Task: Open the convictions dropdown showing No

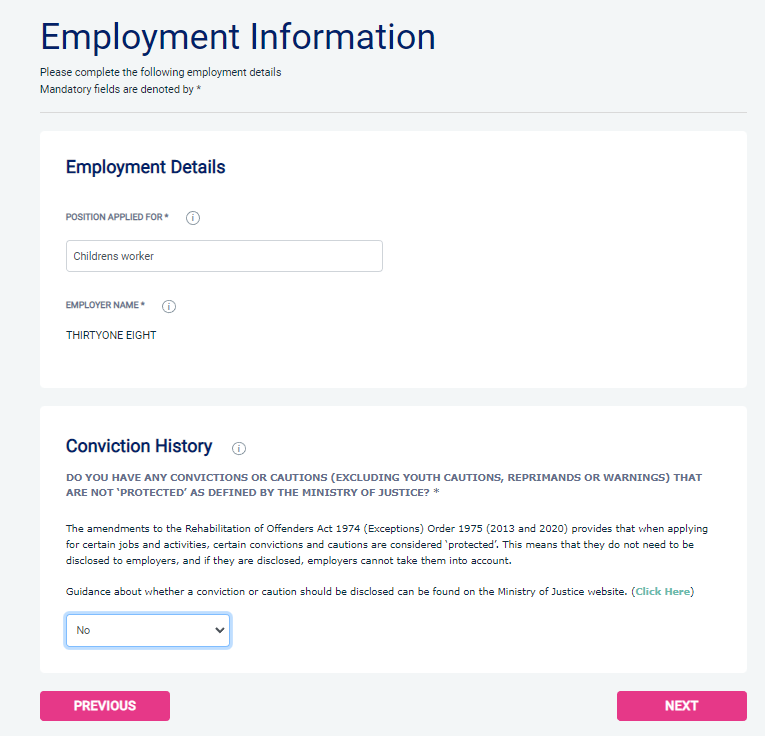Action: (148, 631)
